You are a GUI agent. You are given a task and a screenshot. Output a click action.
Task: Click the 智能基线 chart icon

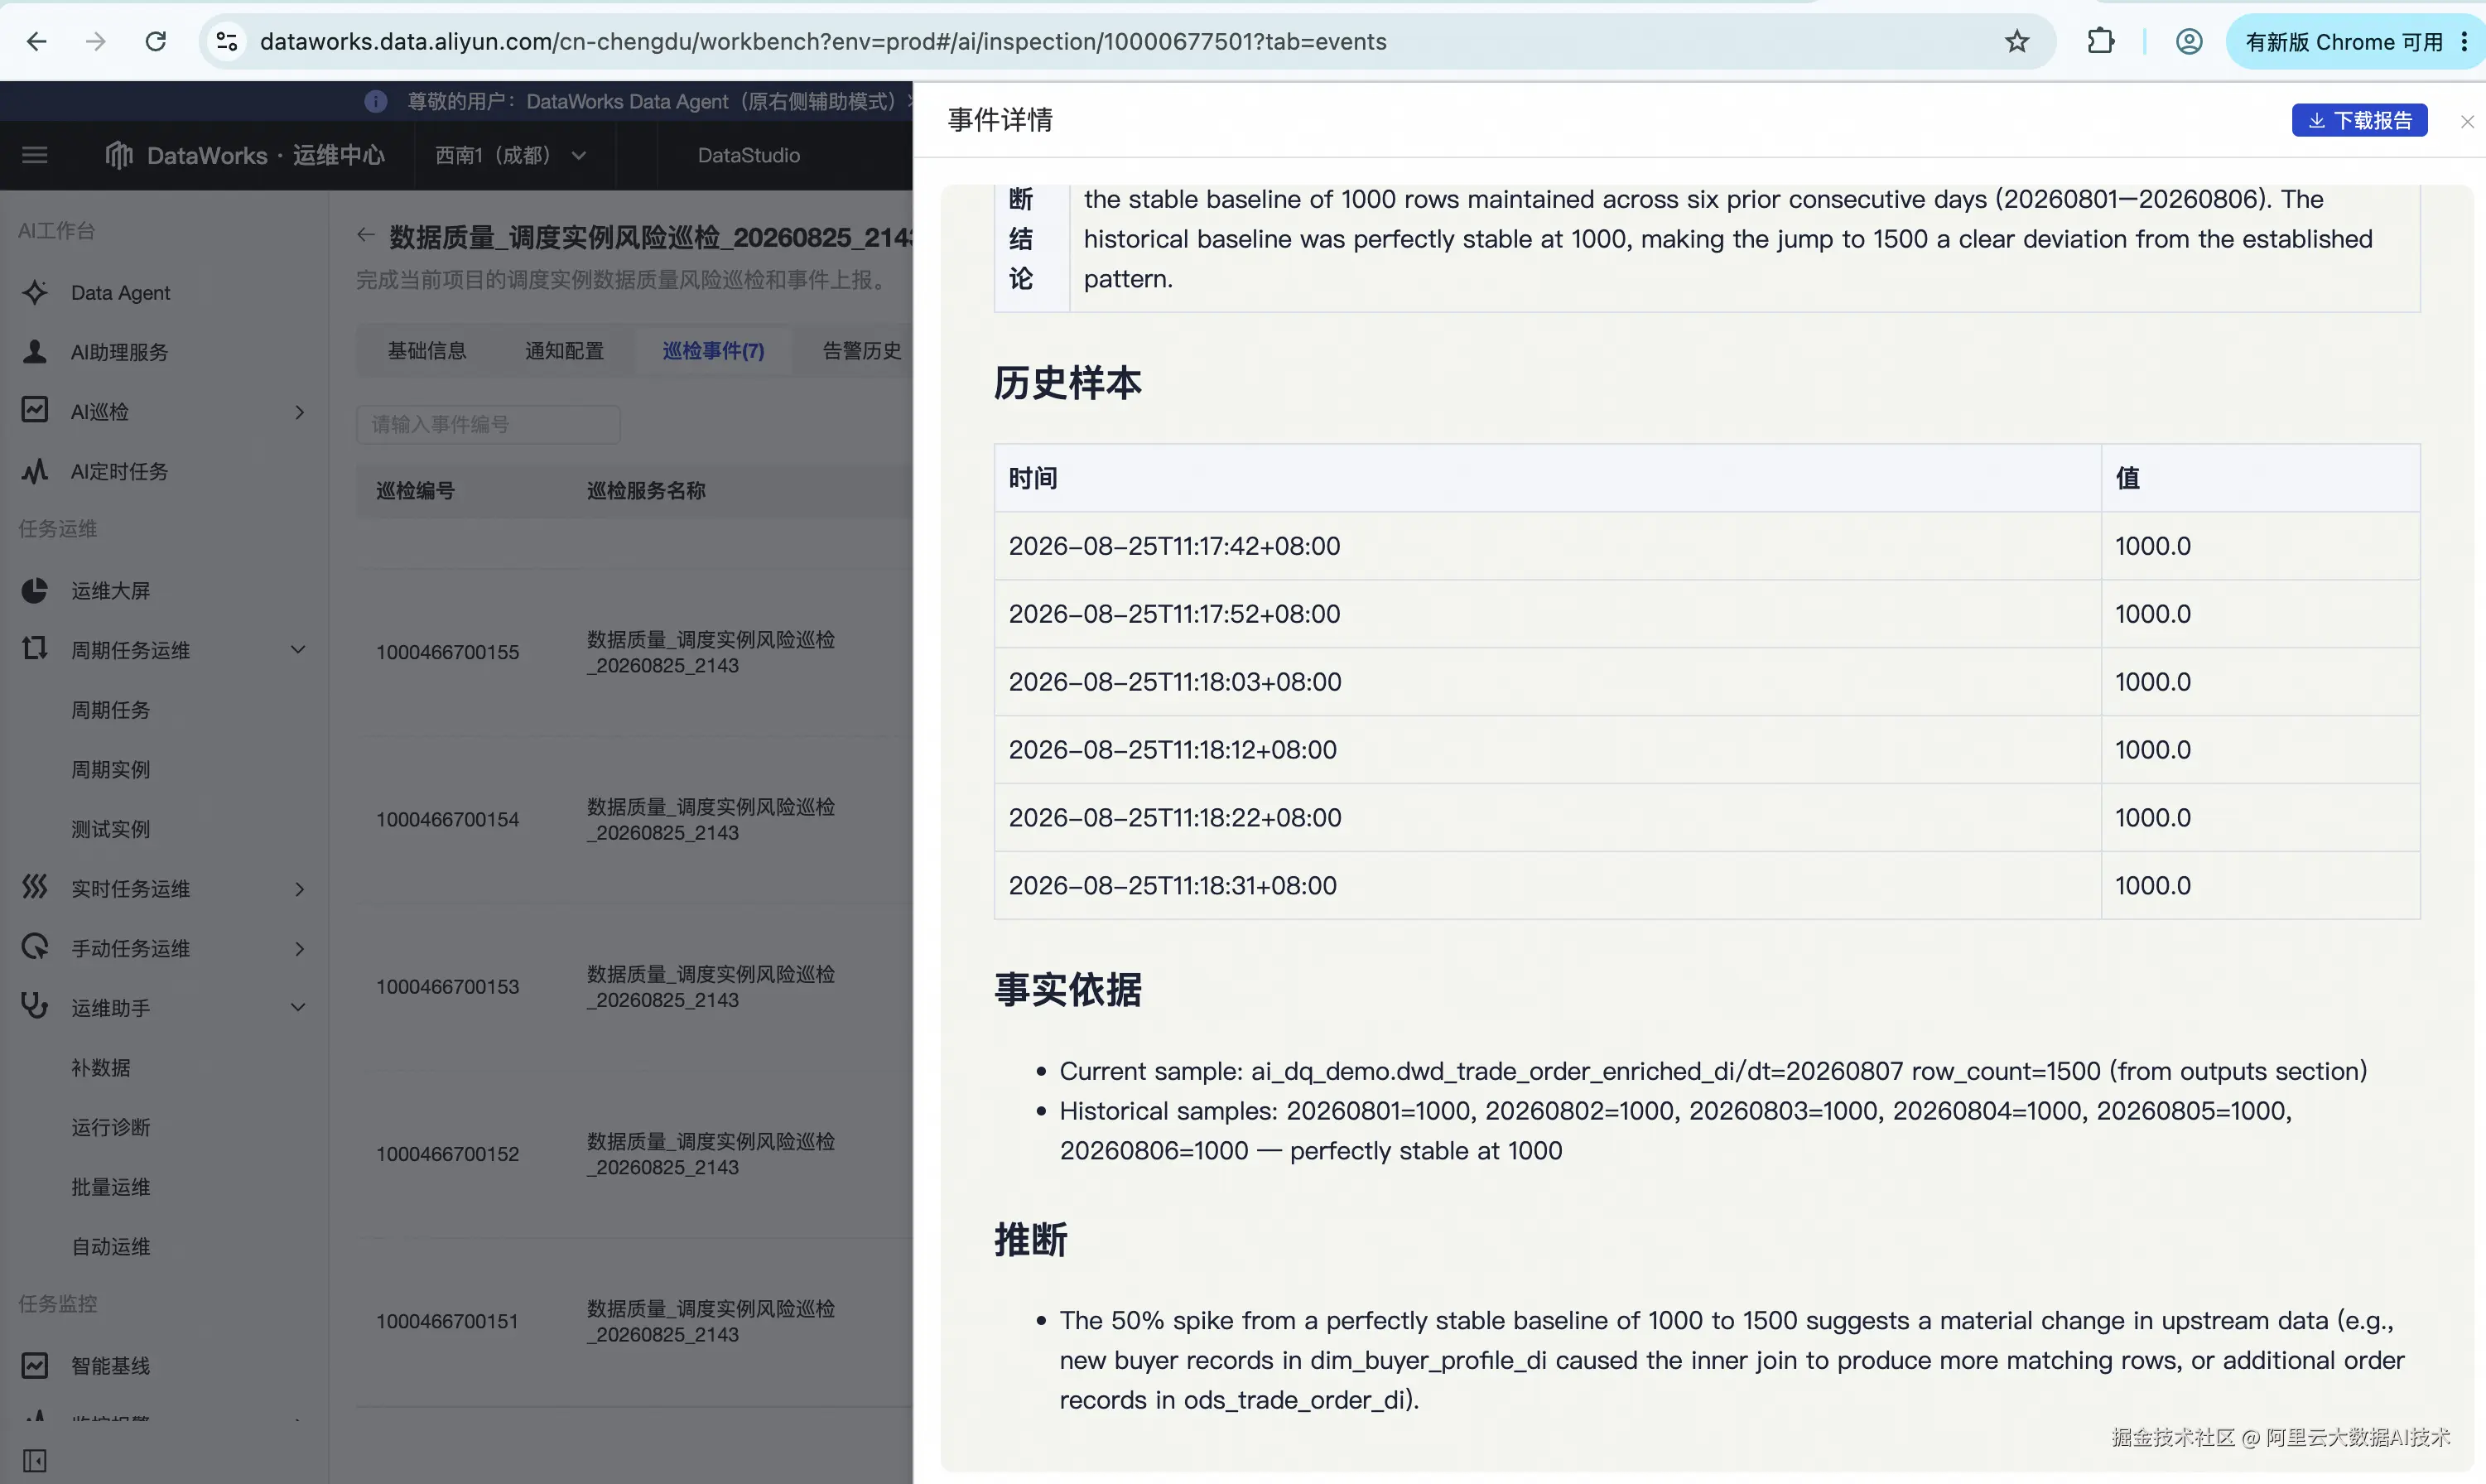click(x=35, y=1365)
